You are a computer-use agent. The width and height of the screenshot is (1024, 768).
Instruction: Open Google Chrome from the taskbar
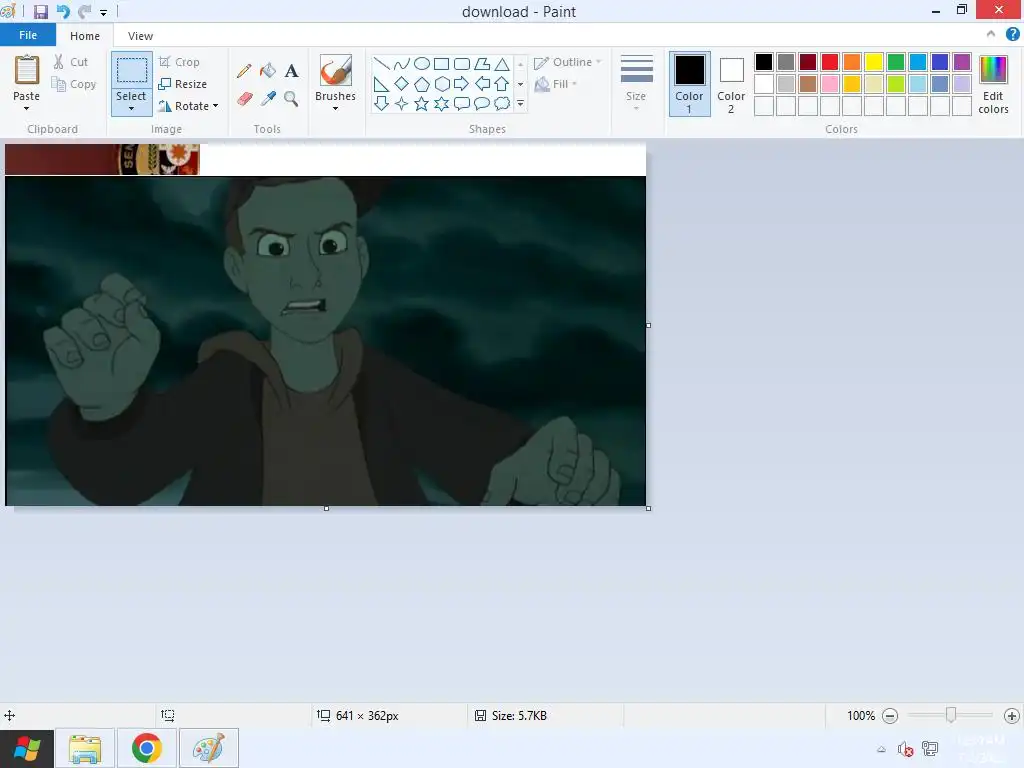click(x=147, y=749)
